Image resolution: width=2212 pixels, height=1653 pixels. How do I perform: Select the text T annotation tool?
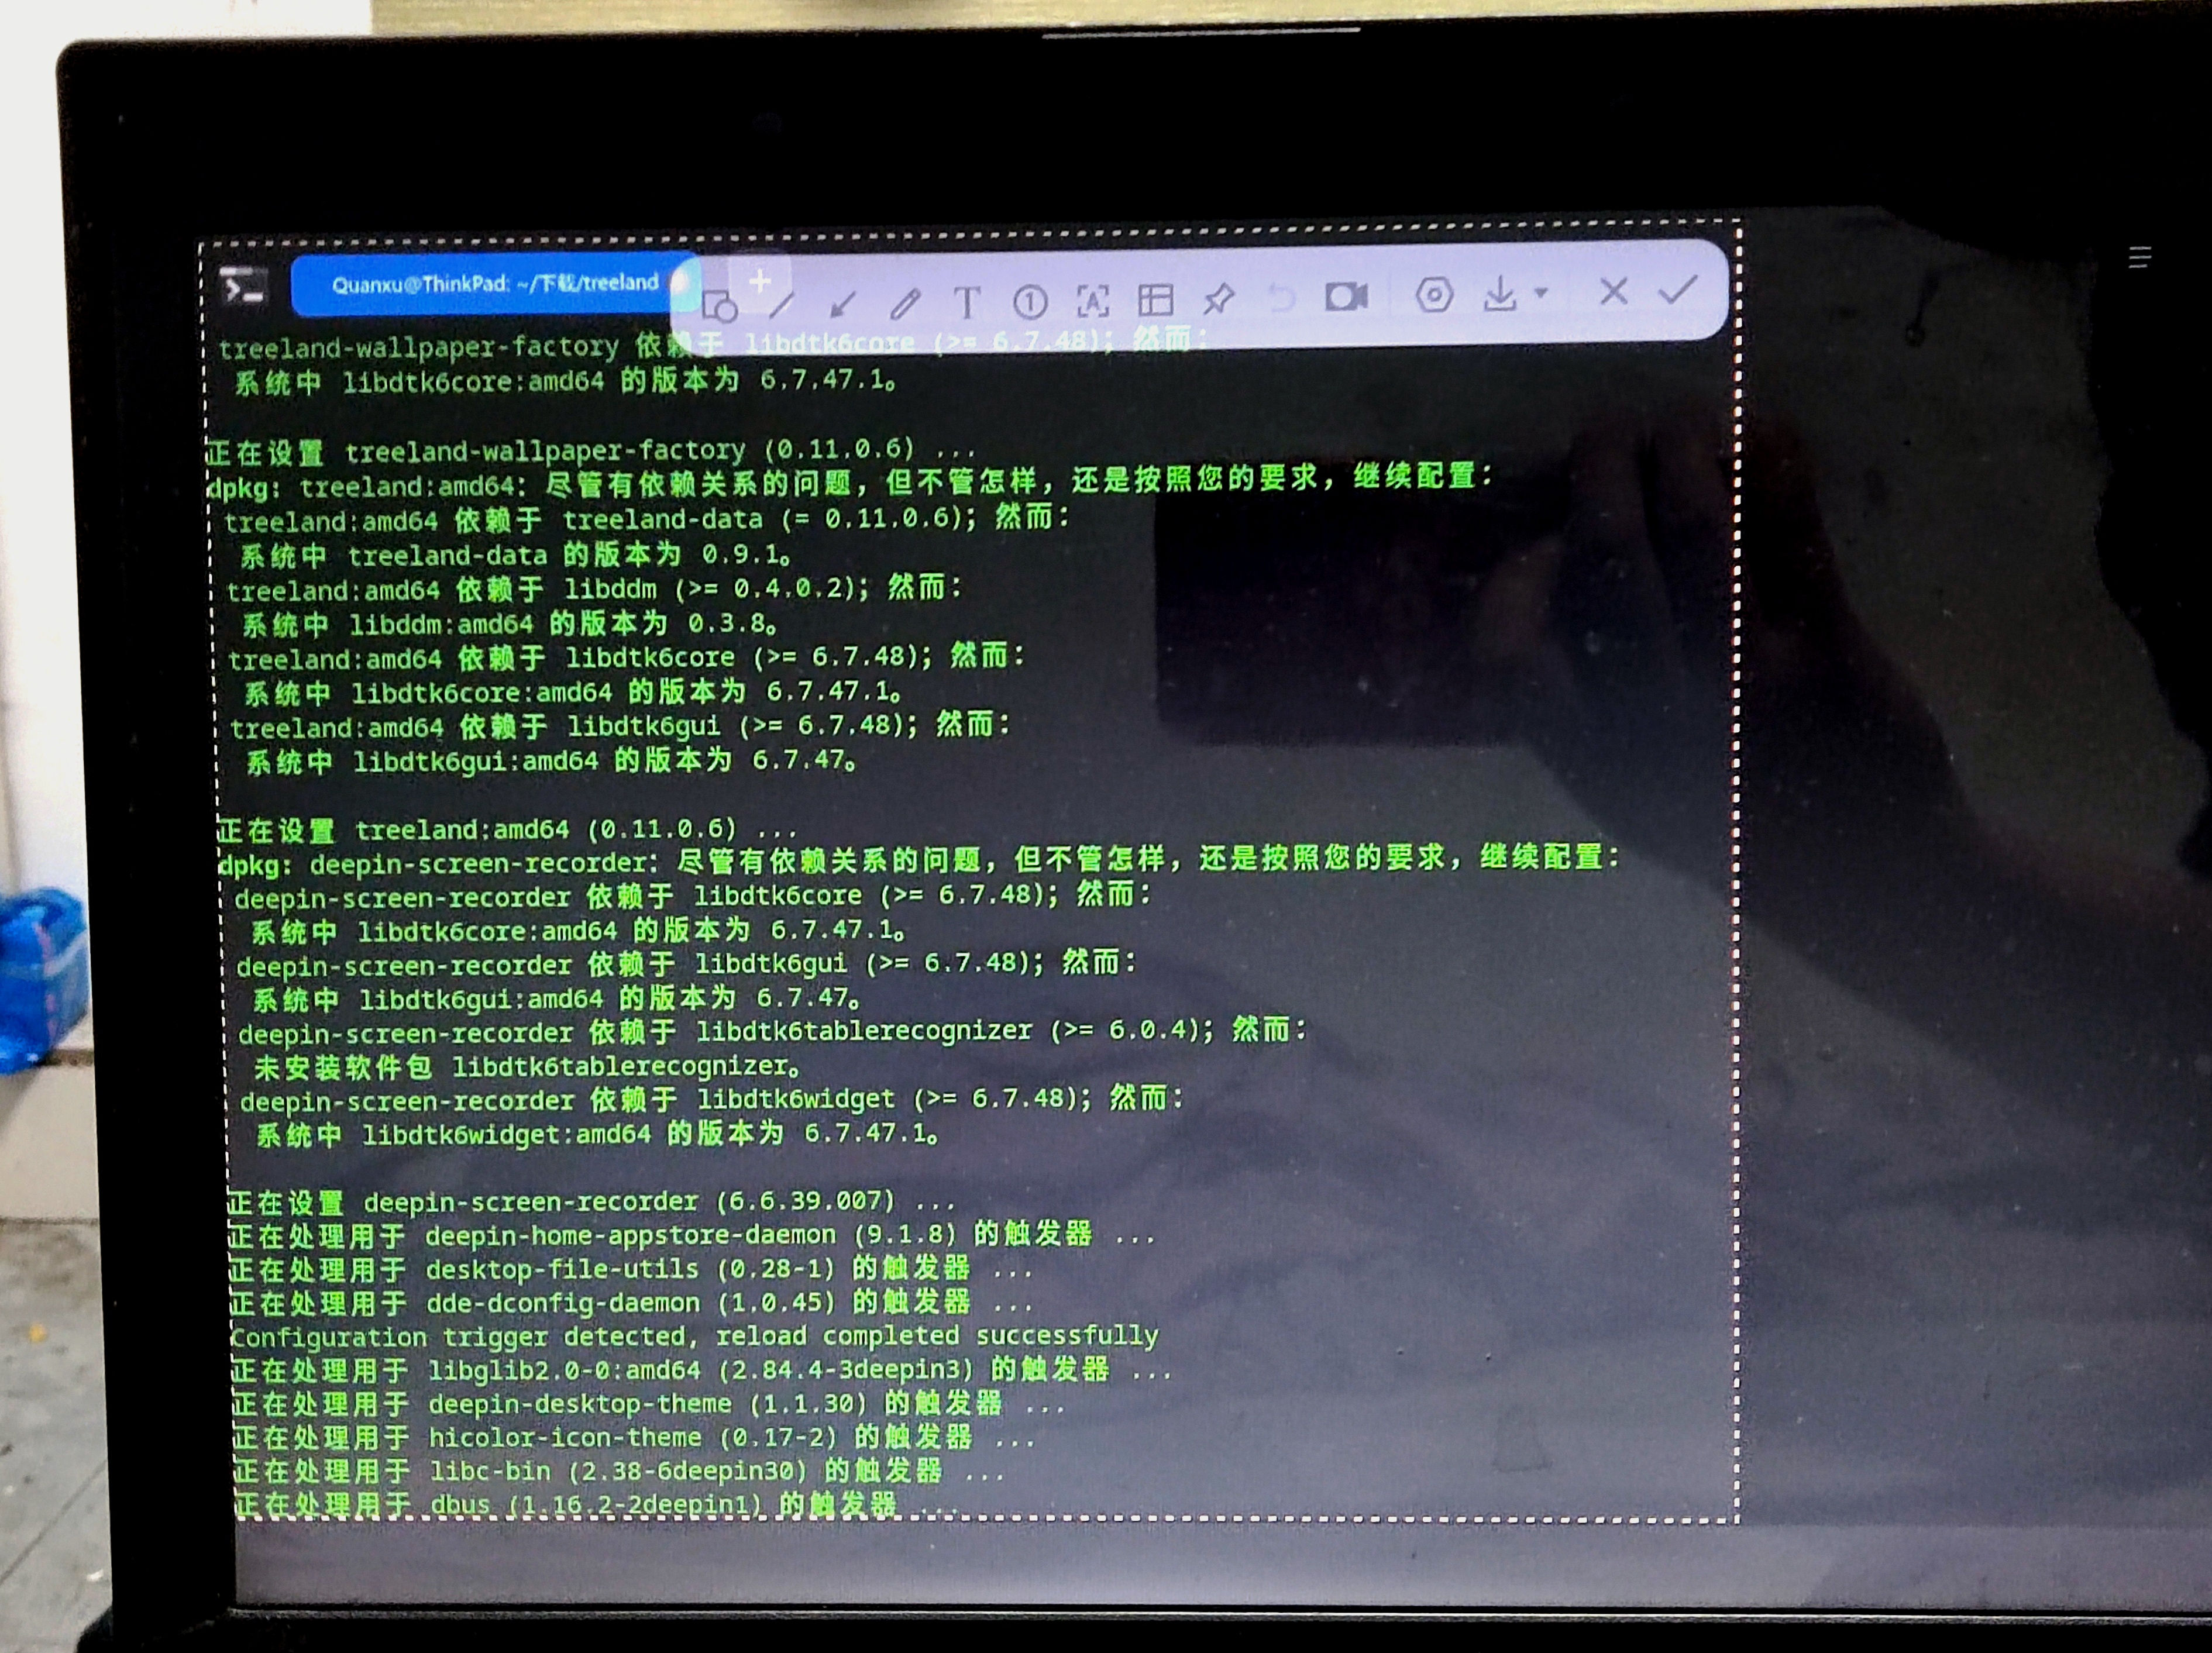pyautogui.click(x=967, y=302)
